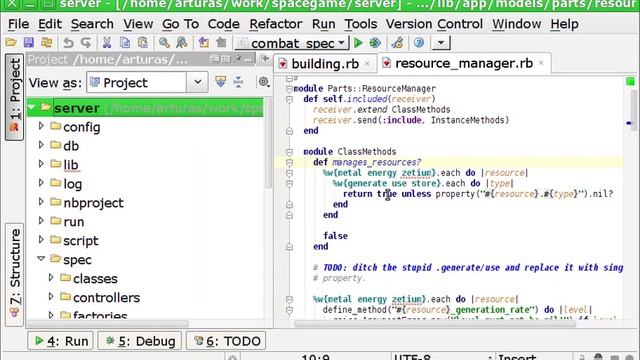Toggle Project panel docked mode icon

coord(226,60)
